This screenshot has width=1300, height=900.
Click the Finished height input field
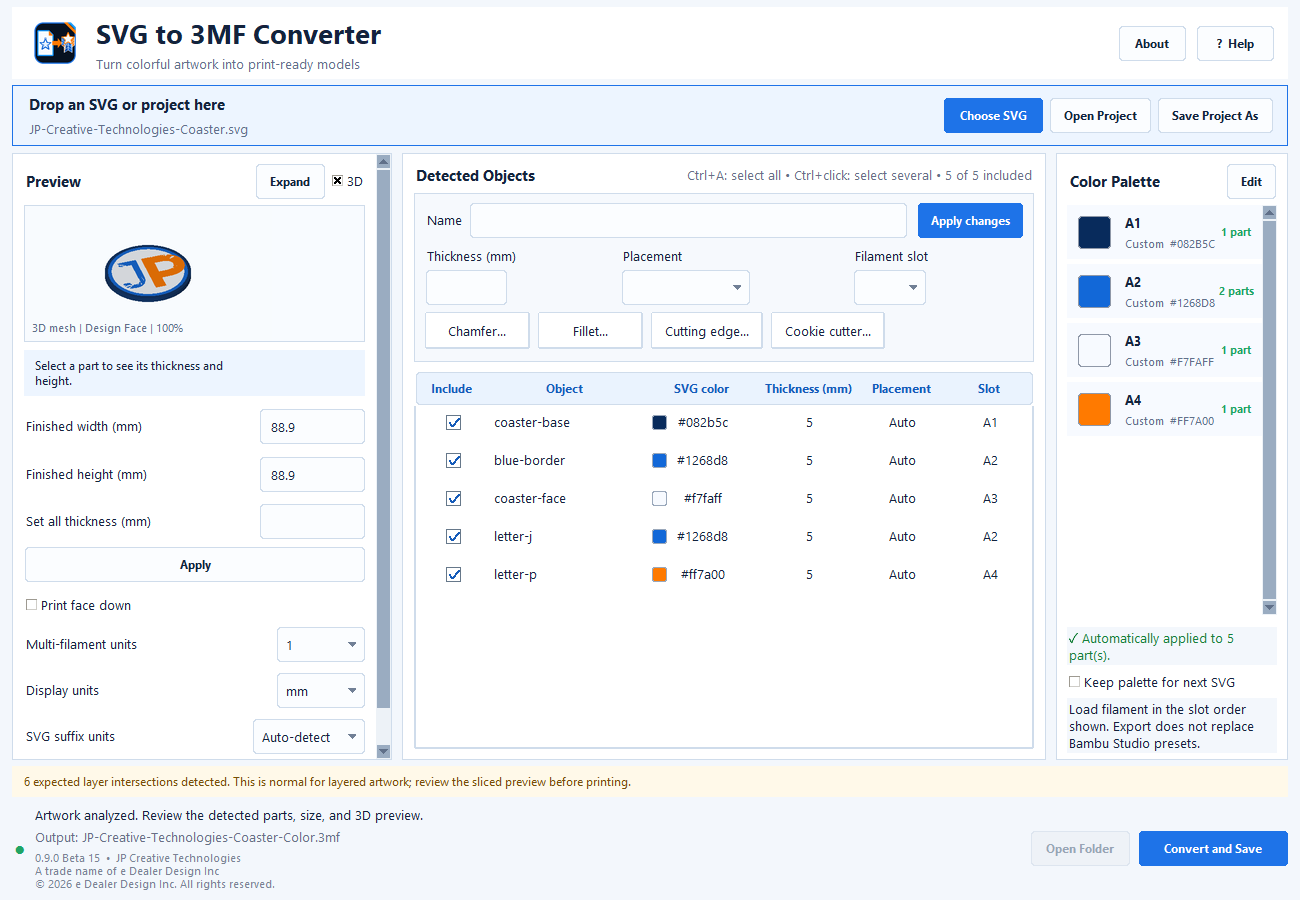[x=312, y=475]
